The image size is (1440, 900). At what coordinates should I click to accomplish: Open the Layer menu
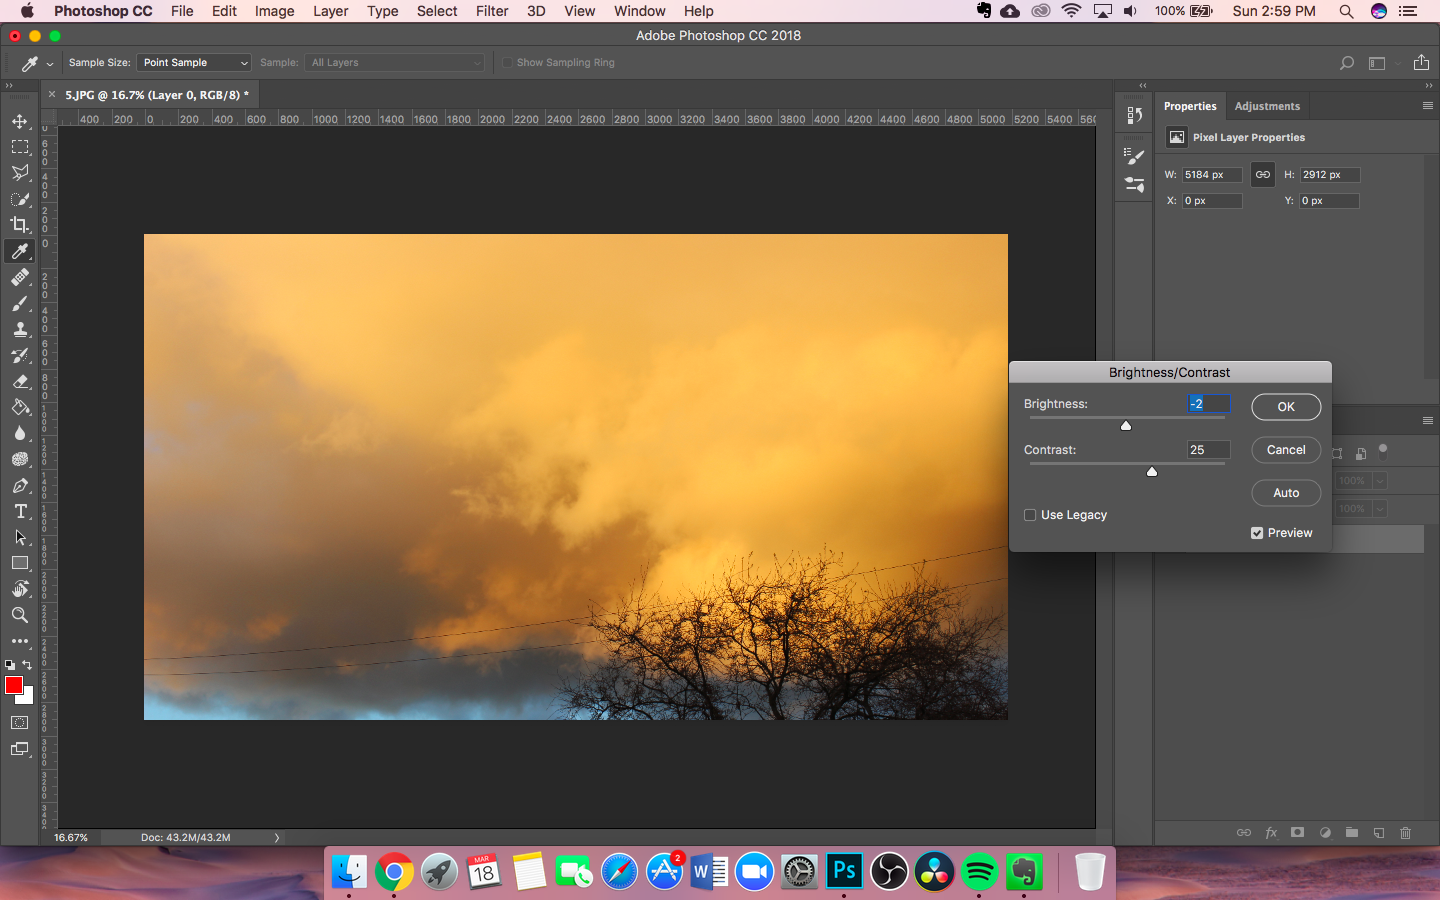pos(330,11)
